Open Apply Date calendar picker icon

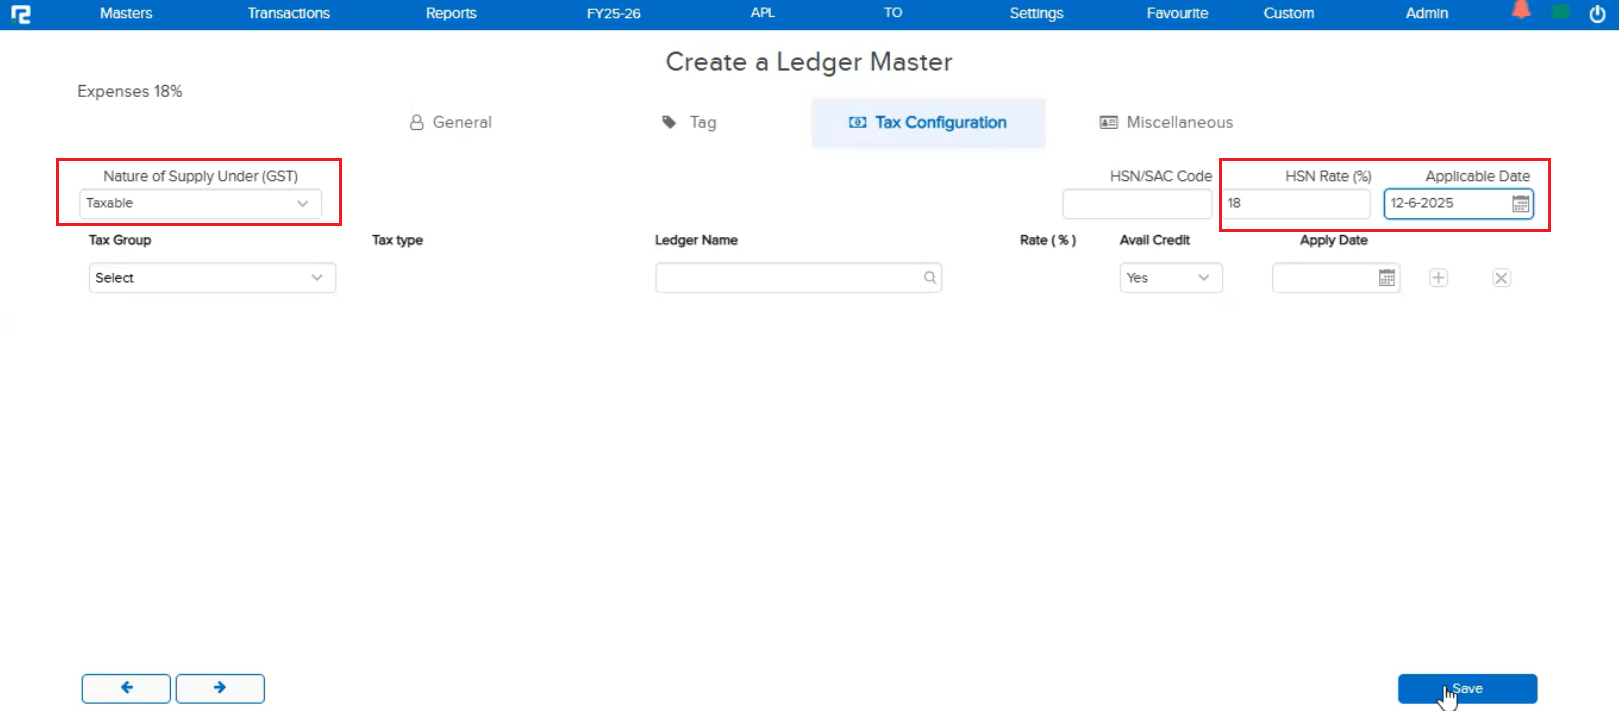tap(1386, 278)
